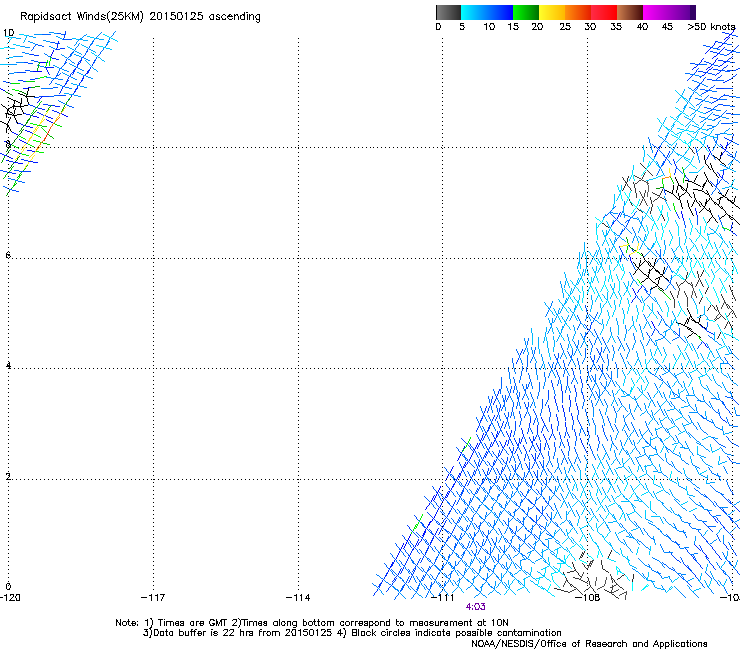
Task: Click the 'NOAA/NESDIS/Office of Research and Applications' credit
Action: pyautogui.click(x=589, y=644)
